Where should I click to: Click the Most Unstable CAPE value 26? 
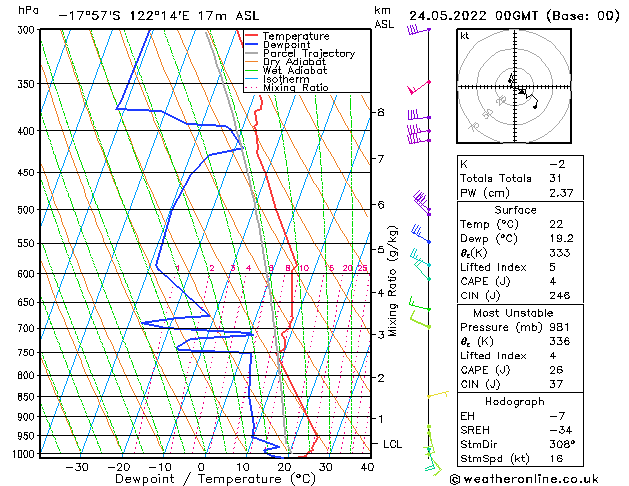point(556,370)
